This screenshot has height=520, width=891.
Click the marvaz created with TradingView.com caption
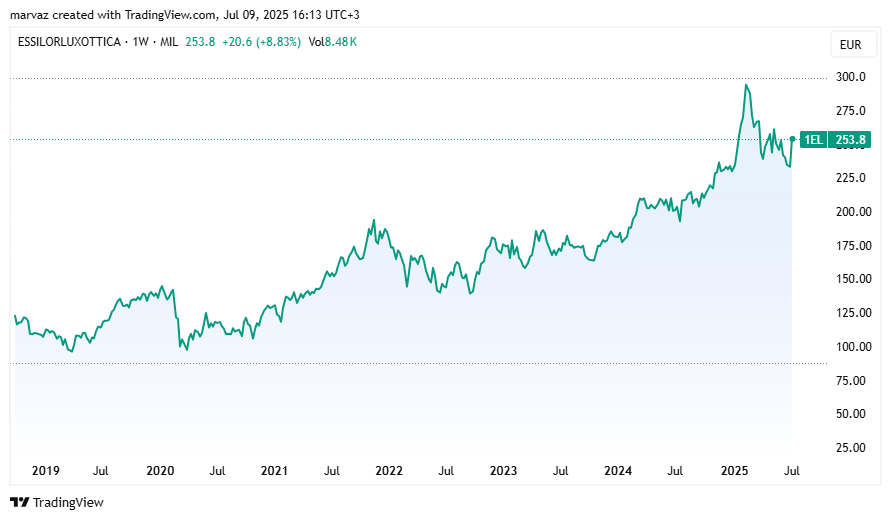coord(185,15)
